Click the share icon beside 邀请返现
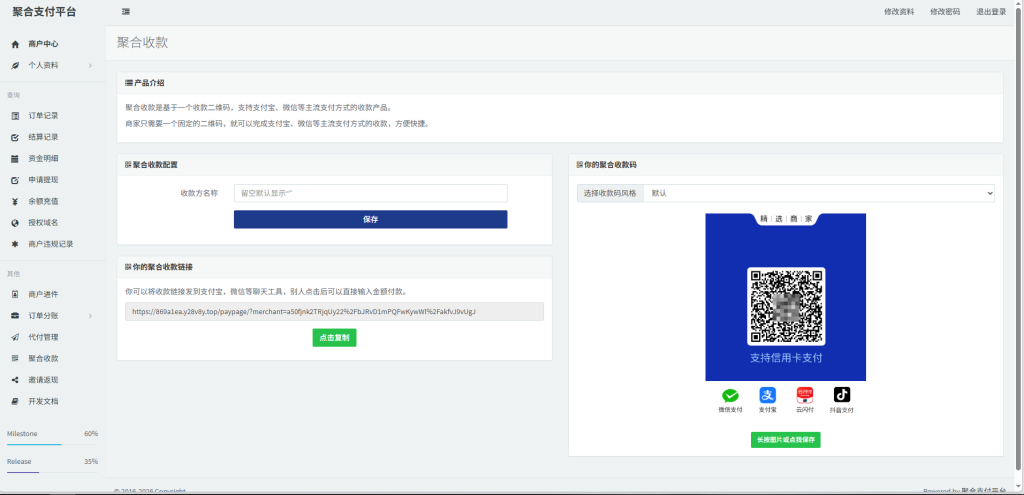The image size is (1024, 495). pos(15,380)
